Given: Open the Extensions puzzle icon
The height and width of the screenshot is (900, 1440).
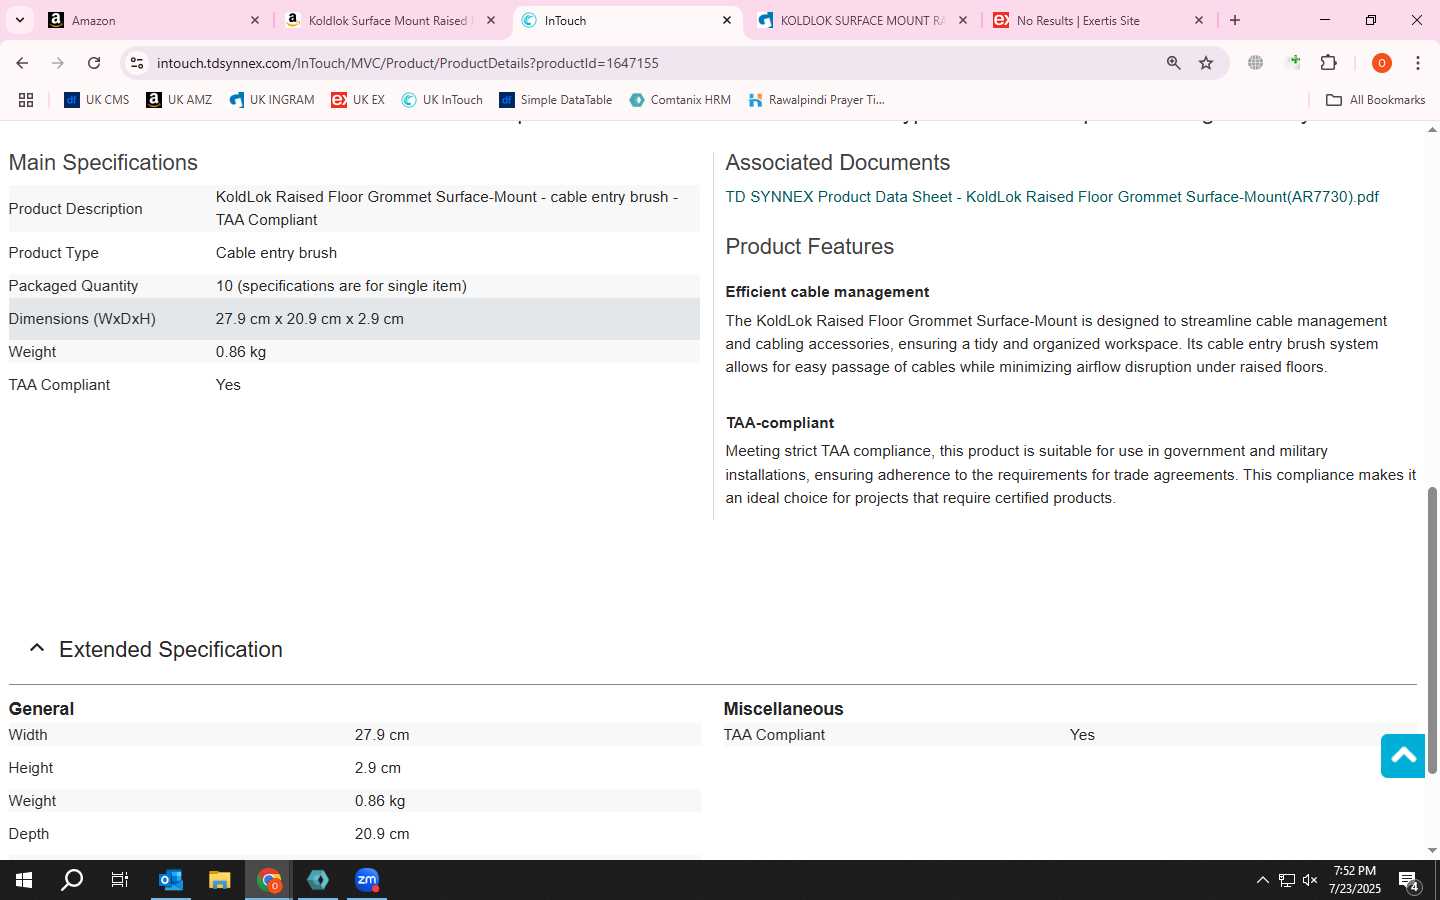Looking at the screenshot, I should coord(1329,63).
